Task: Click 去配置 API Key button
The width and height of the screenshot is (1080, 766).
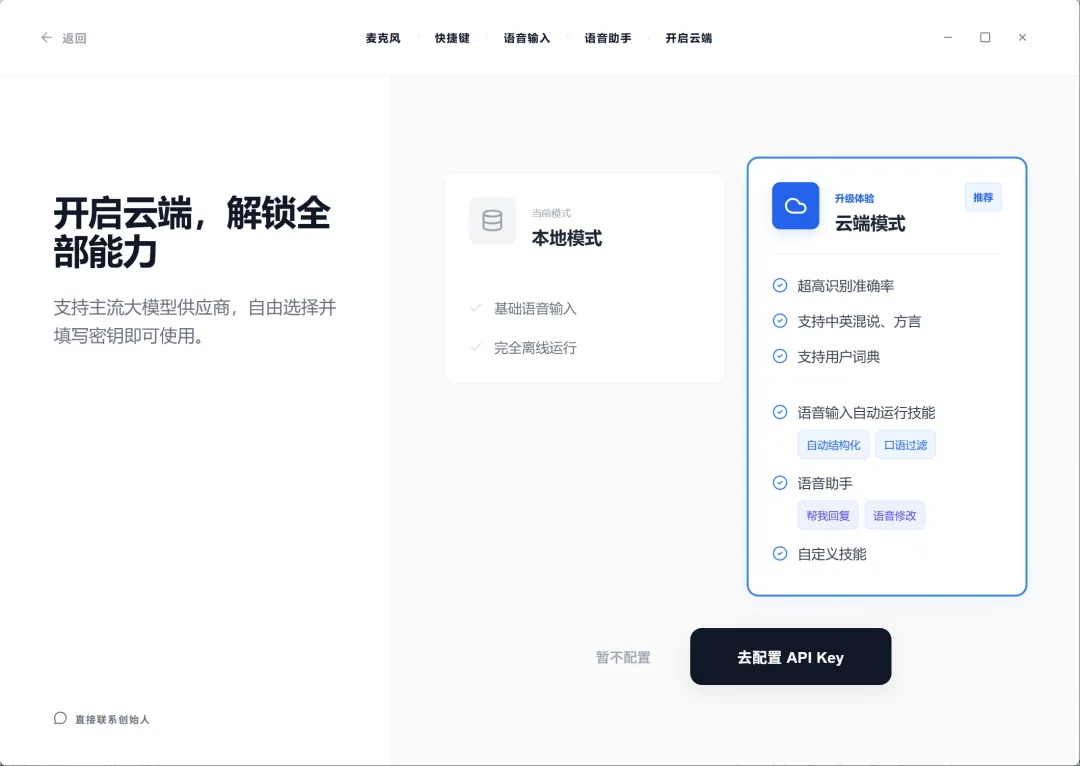Action: (791, 656)
